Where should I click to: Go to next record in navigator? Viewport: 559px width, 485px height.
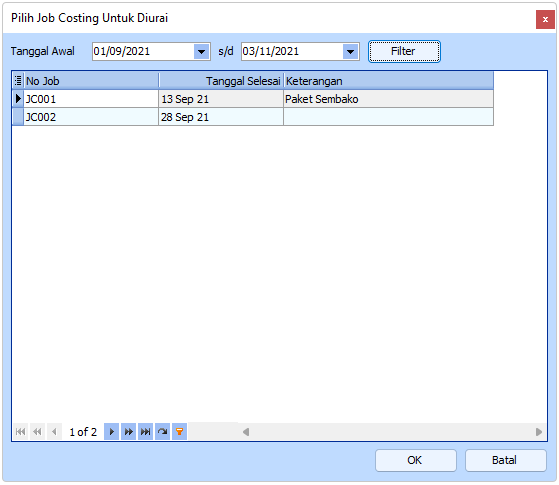(x=112, y=432)
